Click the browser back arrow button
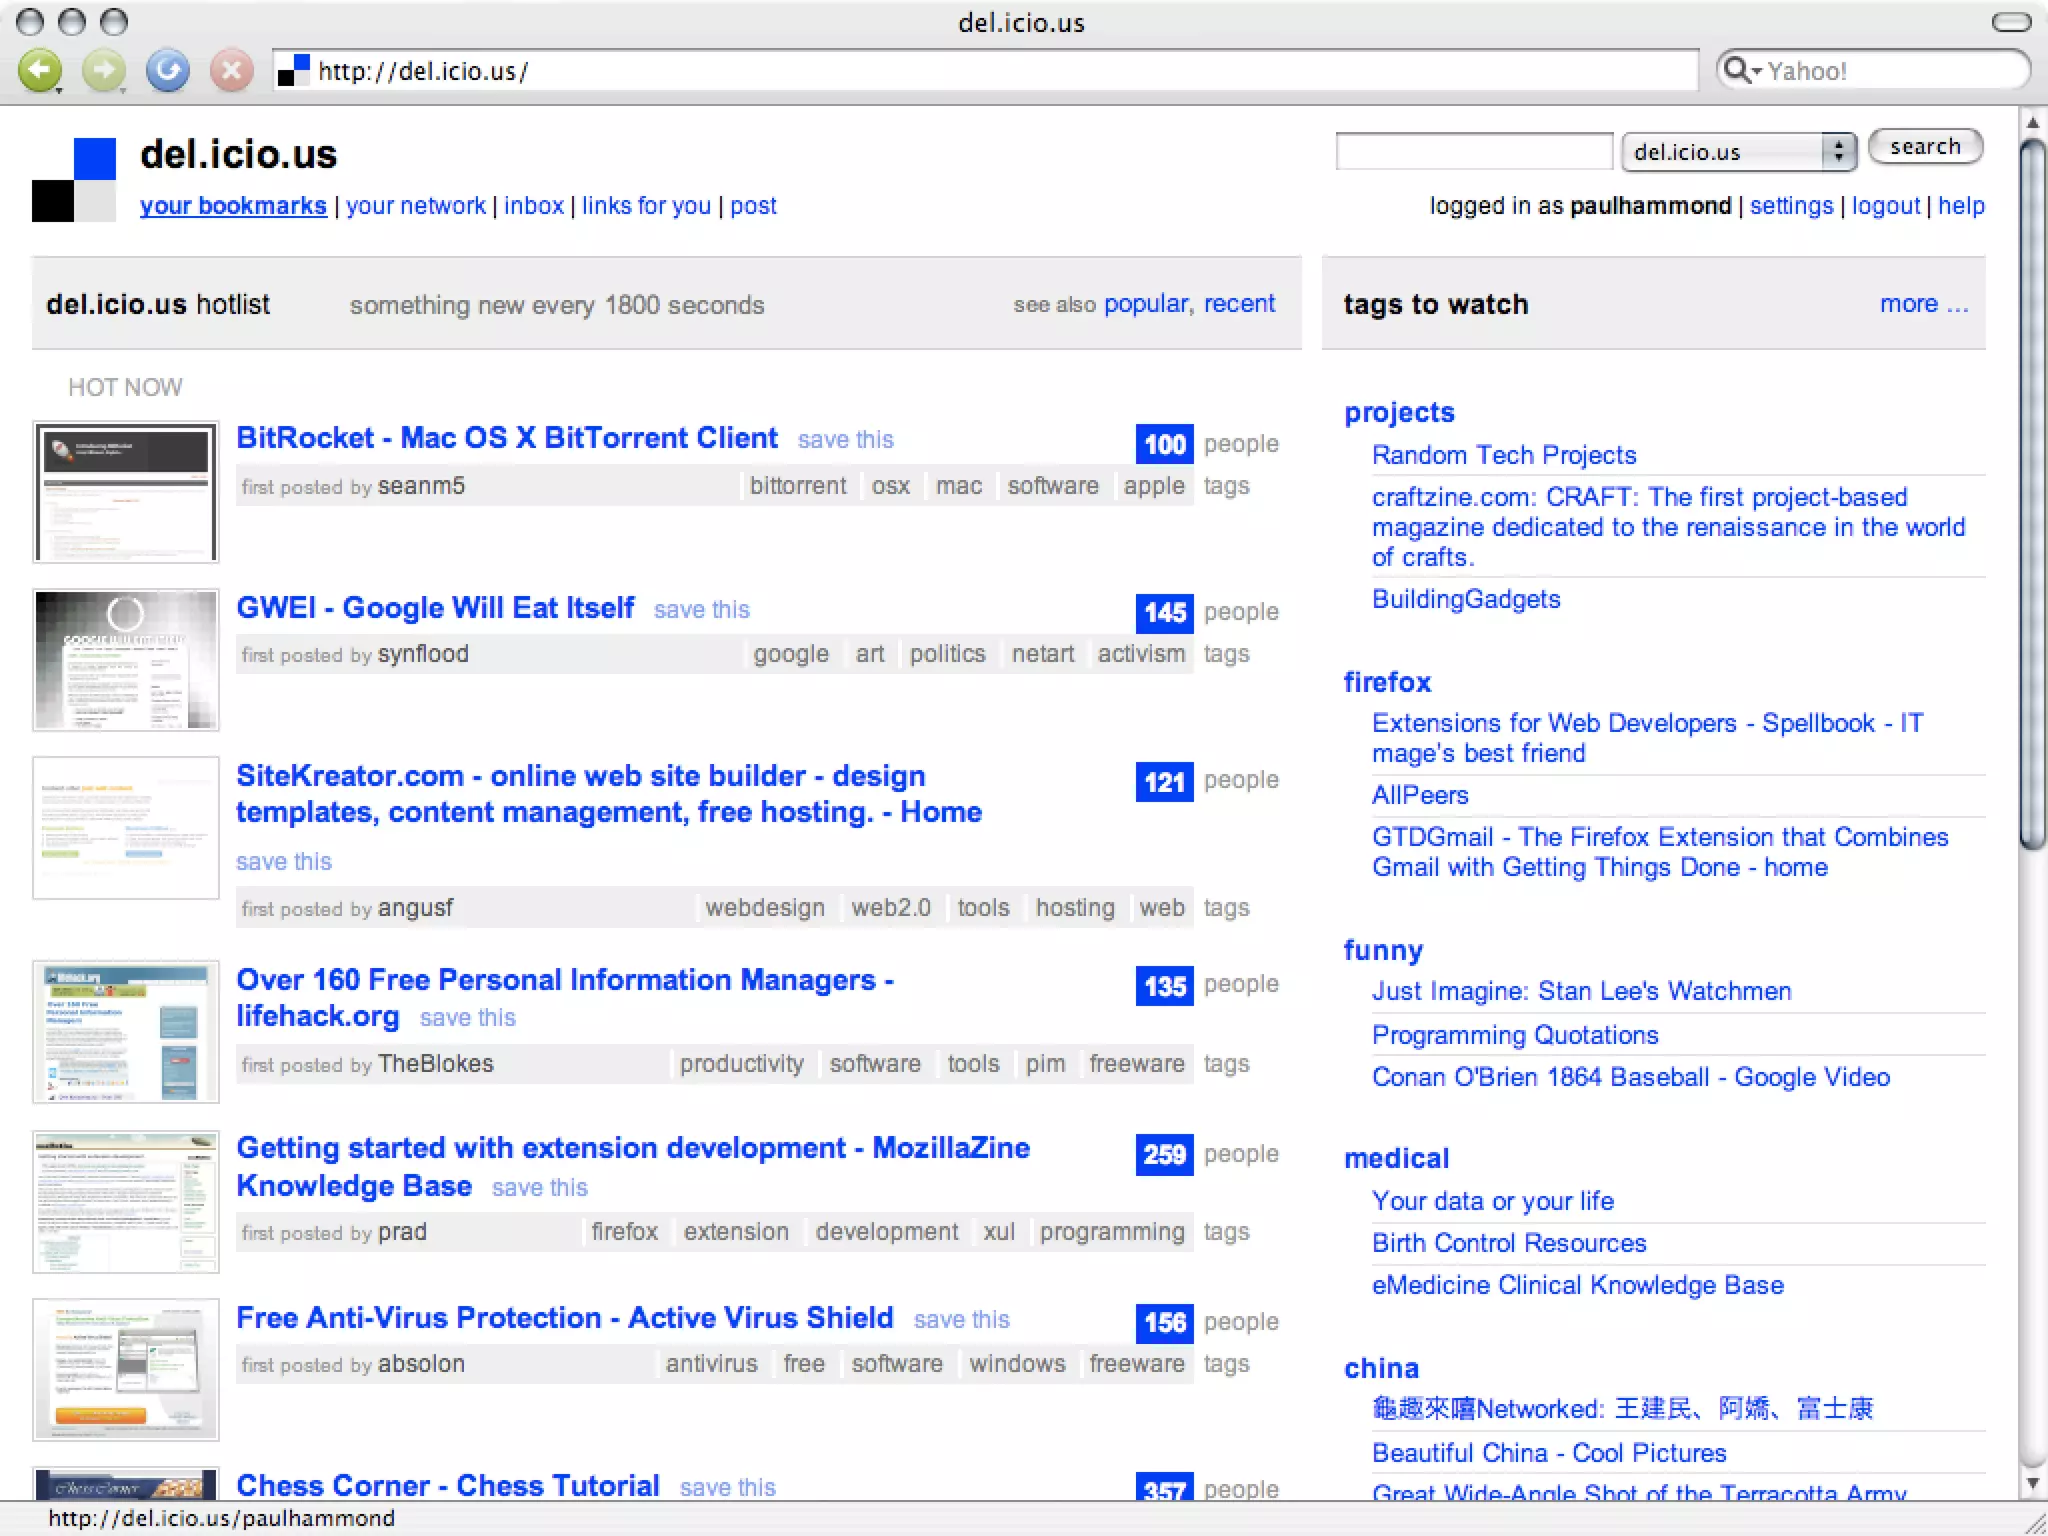Image resolution: width=2048 pixels, height=1536 pixels. 40,71
